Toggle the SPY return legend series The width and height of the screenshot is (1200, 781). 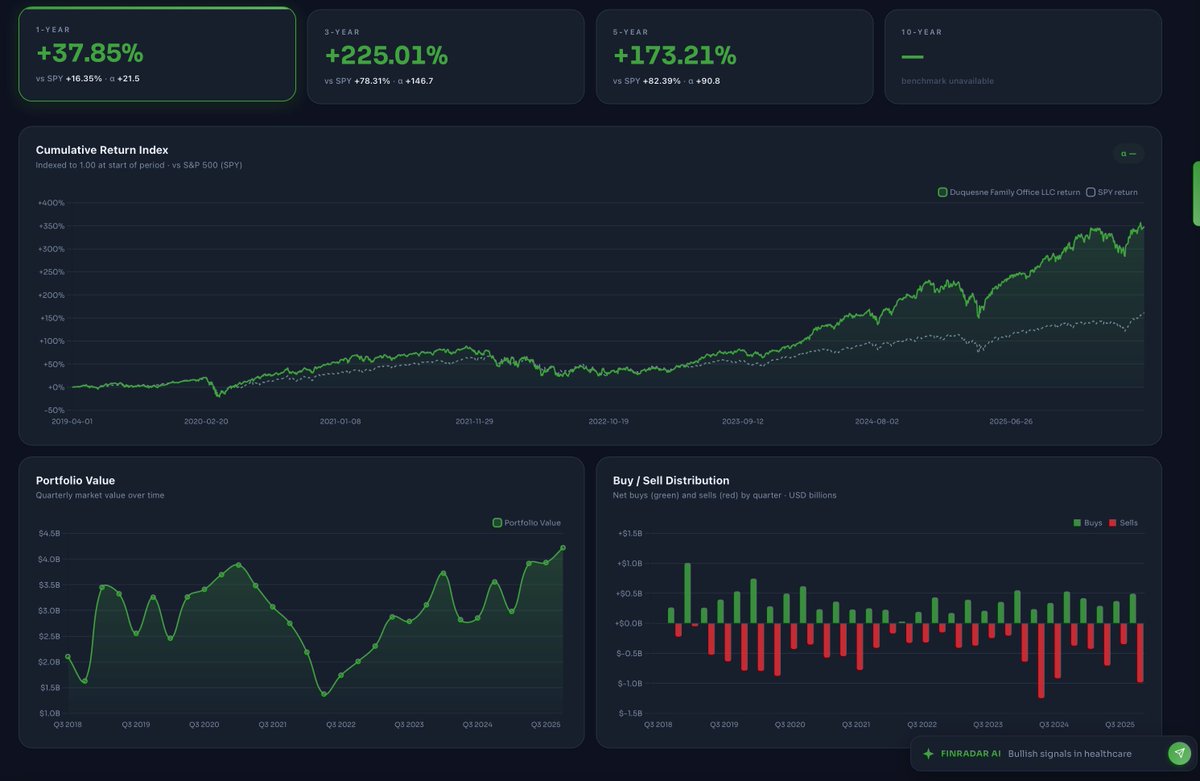(x=1112, y=192)
